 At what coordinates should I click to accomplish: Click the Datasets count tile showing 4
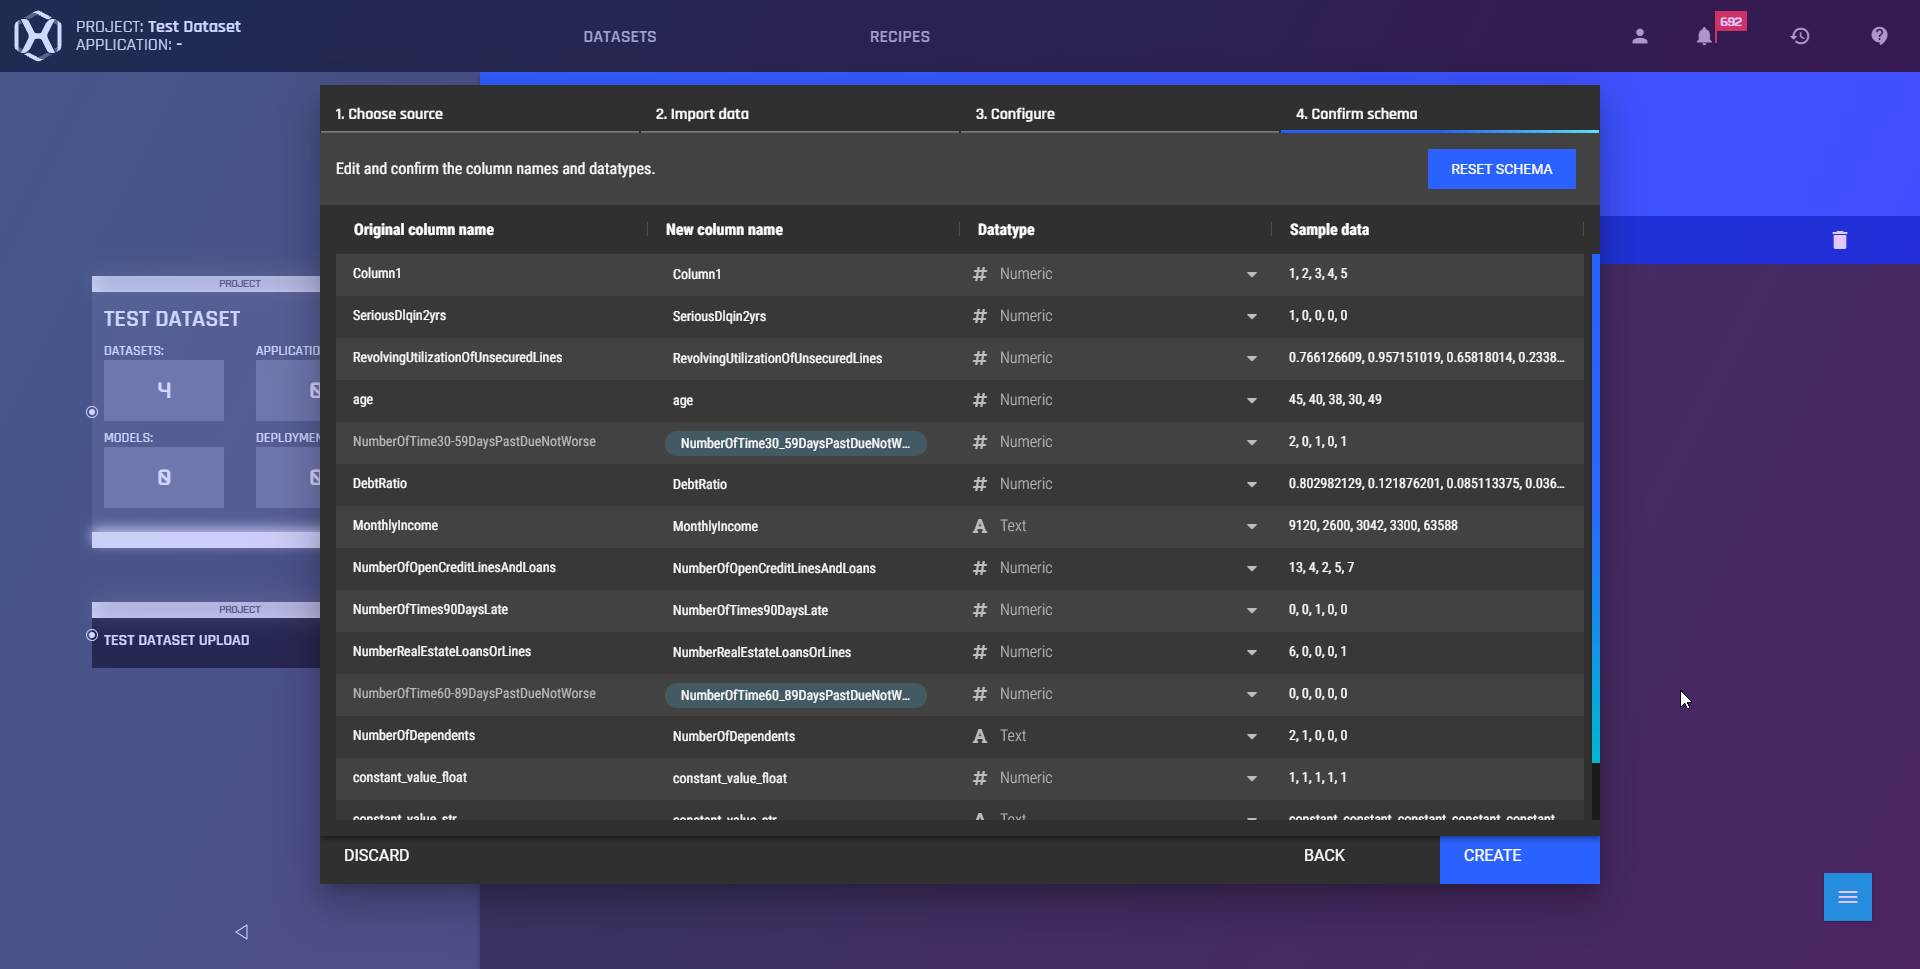pyautogui.click(x=164, y=390)
